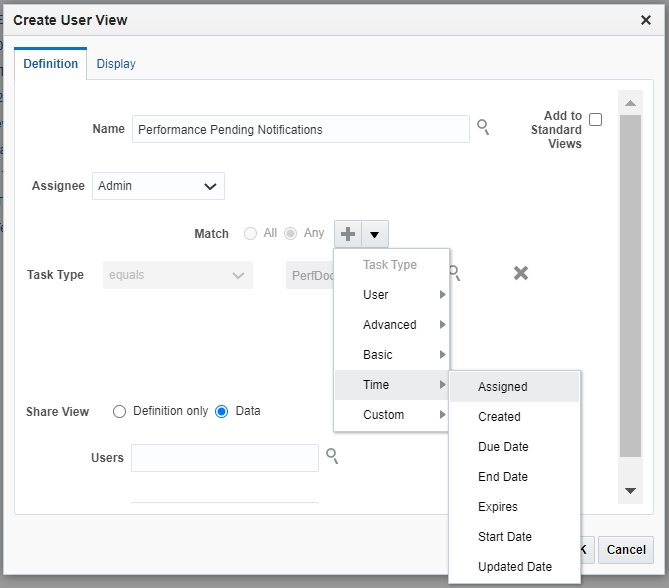Open the search icon next to Users field
Viewport: 669px width, 588px height.
(332, 456)
